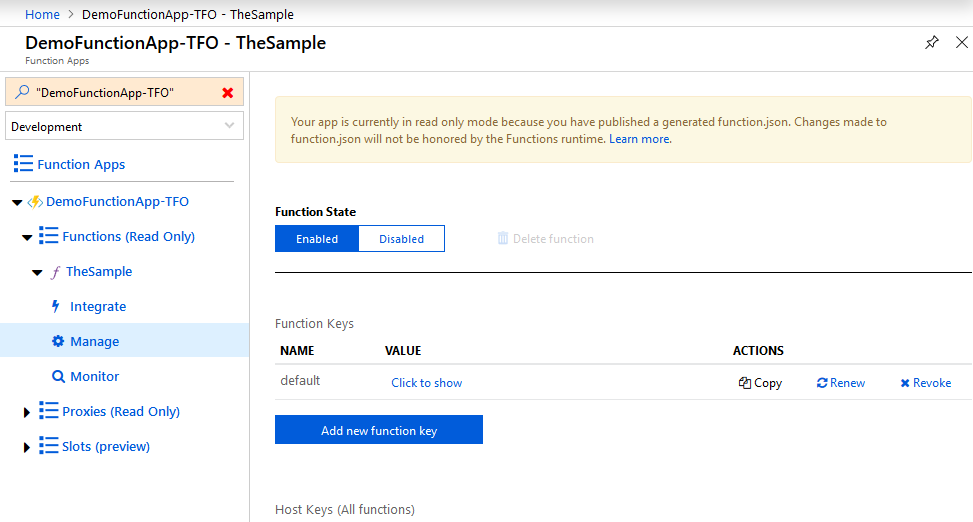Click the Renew icon for default key
Viewport: 973px width, 522px height.
(x=822, y=383)
